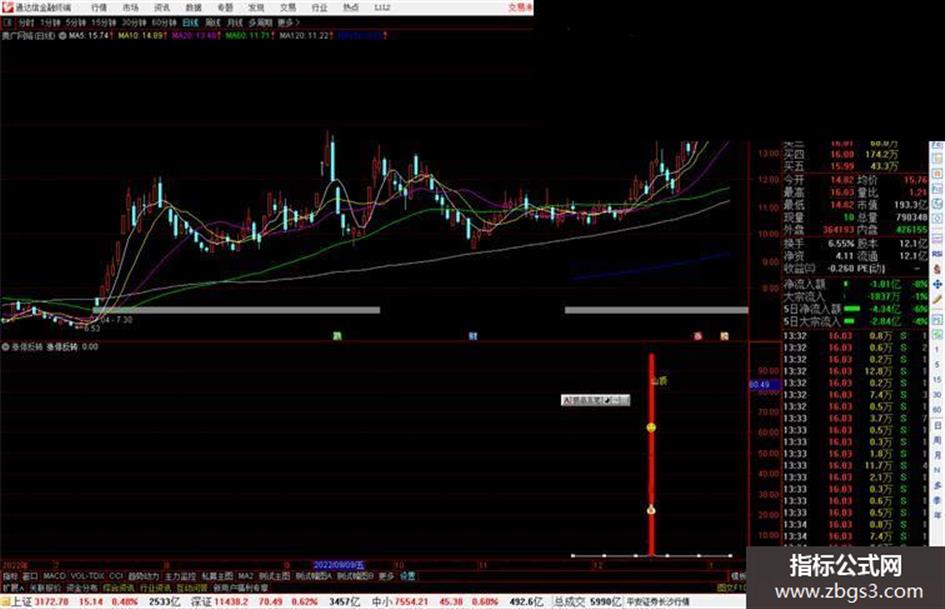Click the 日 sidebar period button
The height and width of the screenshot is (609, 945).
tap(937, 425)
